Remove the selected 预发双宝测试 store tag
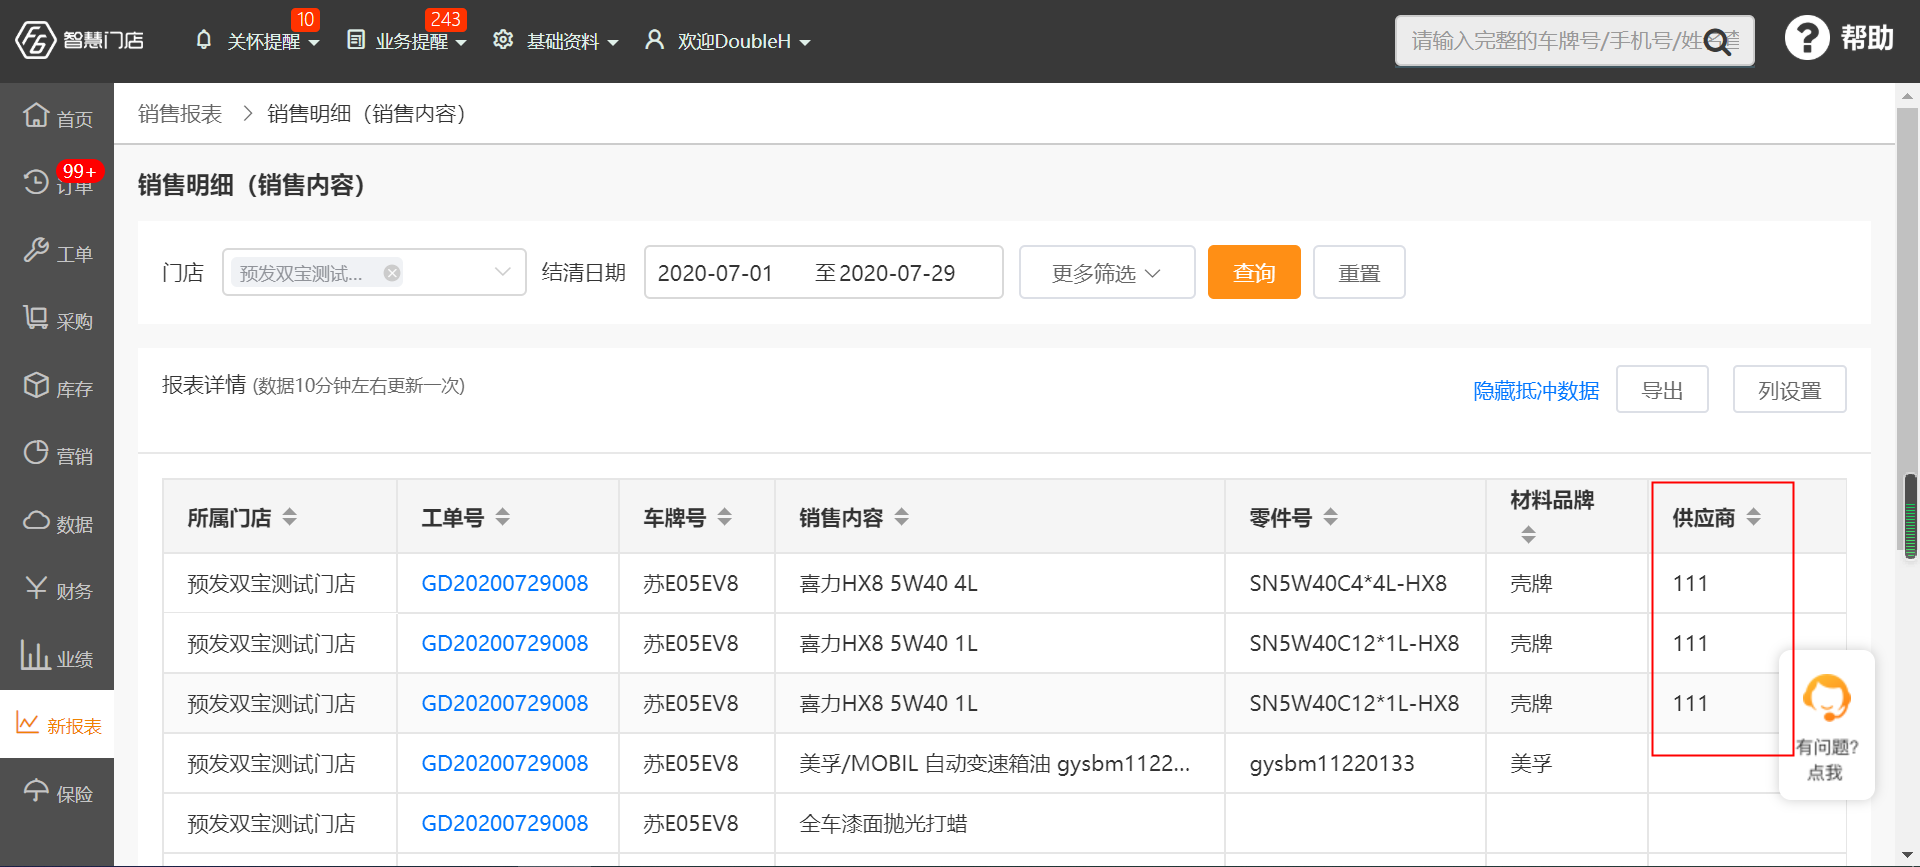Viewport: 1920px width, 867px height. [392, 273]
